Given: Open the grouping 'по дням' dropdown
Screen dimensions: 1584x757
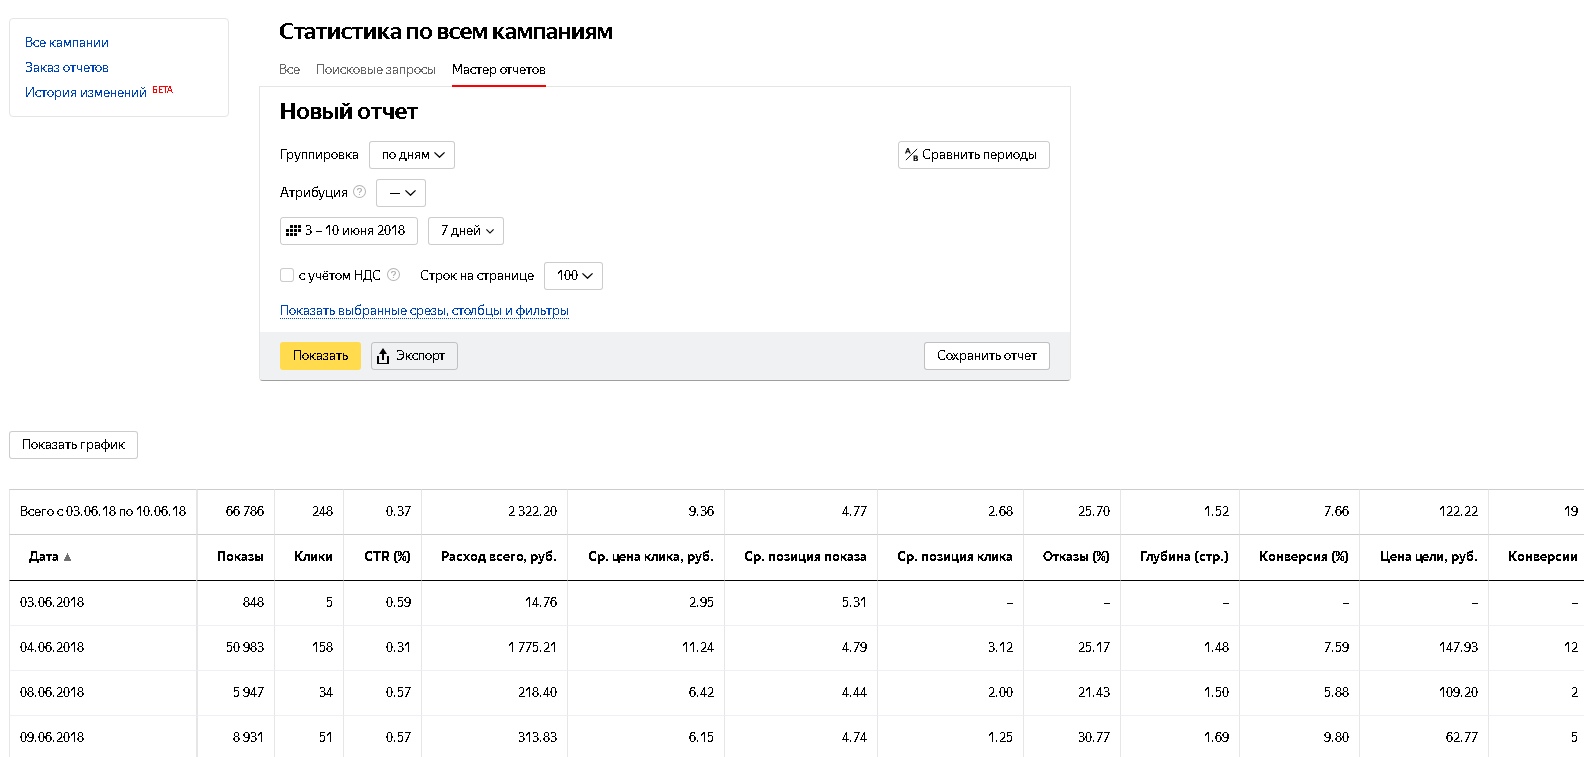Looking at the screenshot, I should tap(412, 155).
